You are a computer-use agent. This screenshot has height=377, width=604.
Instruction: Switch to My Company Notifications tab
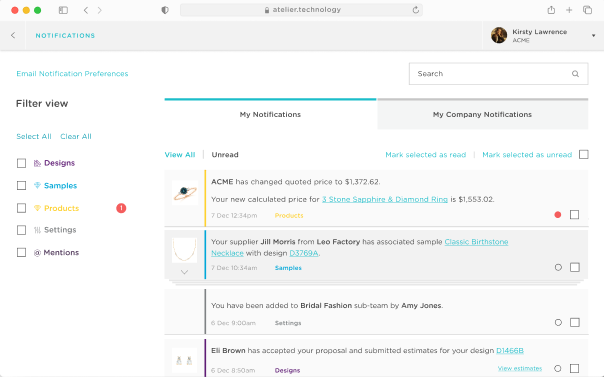[482, 114]
